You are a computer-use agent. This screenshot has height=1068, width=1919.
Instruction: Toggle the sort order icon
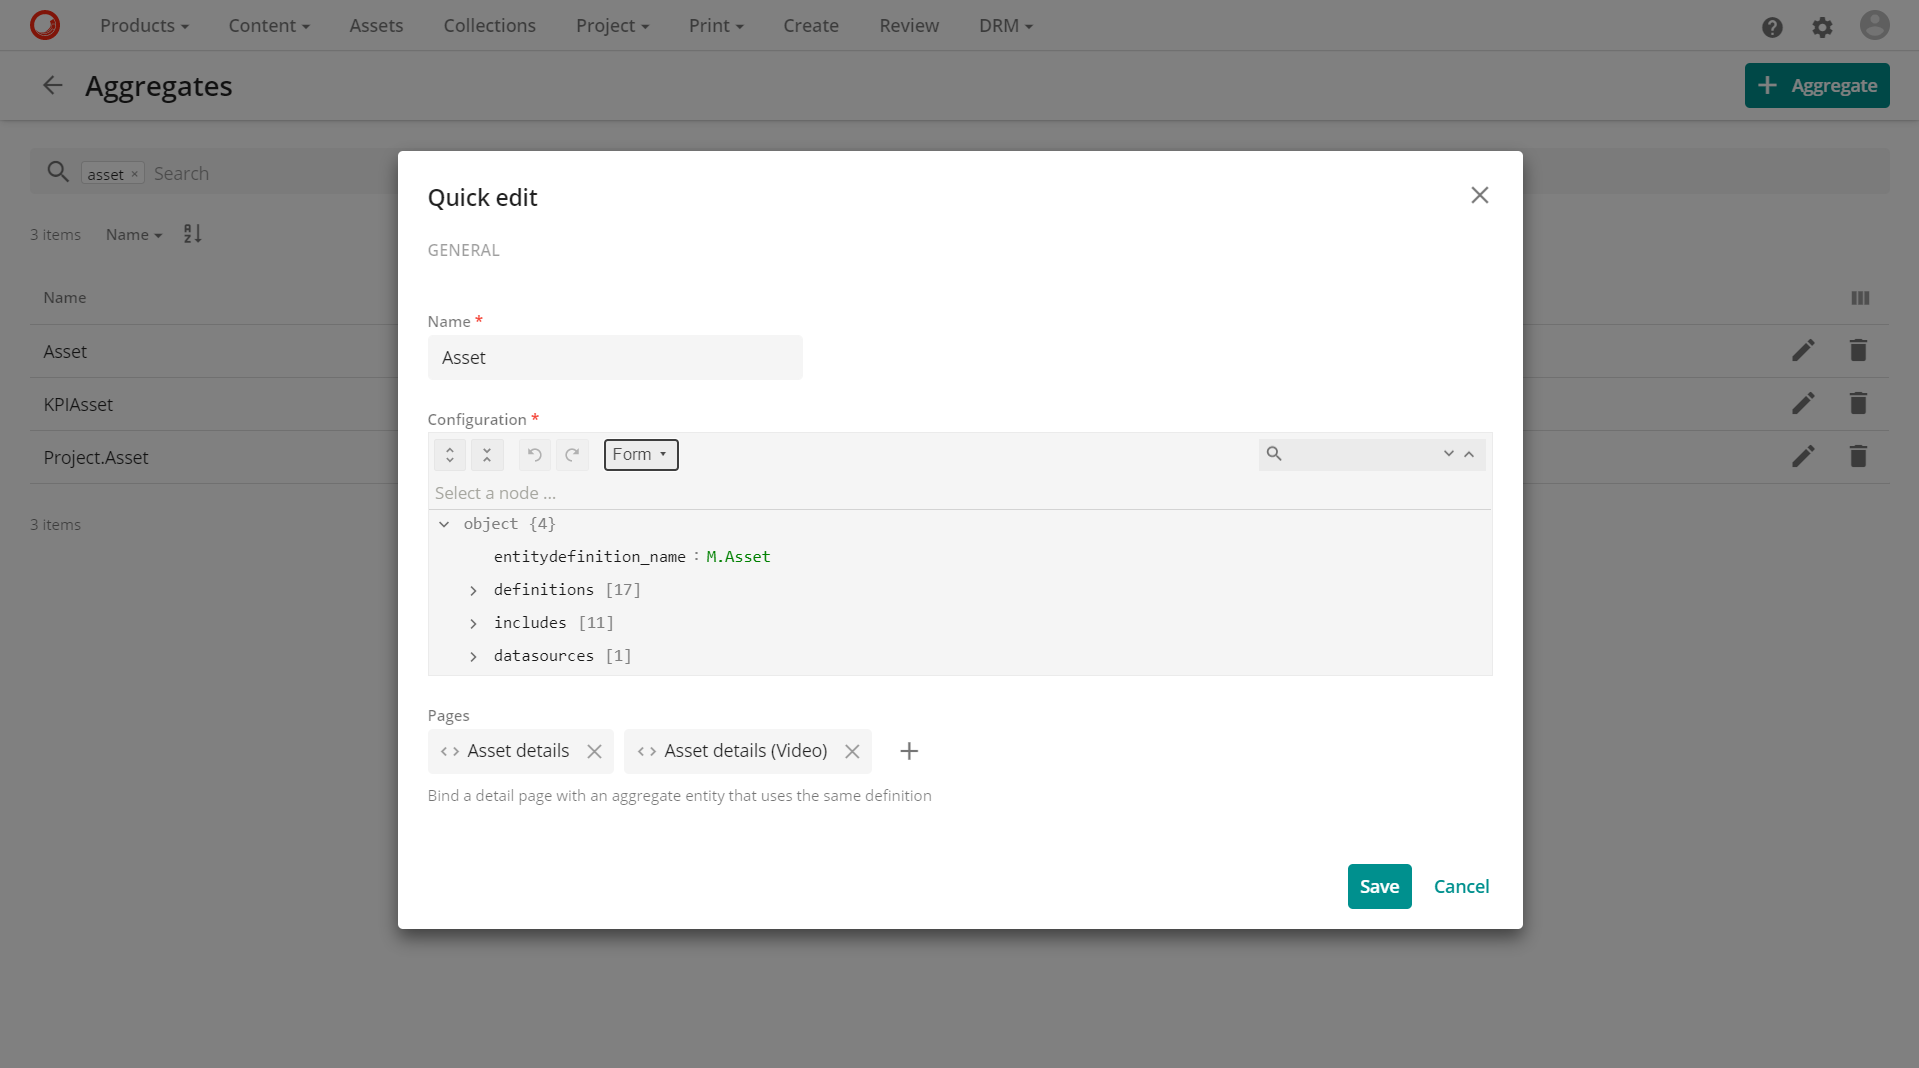click(x=193, y=234)
